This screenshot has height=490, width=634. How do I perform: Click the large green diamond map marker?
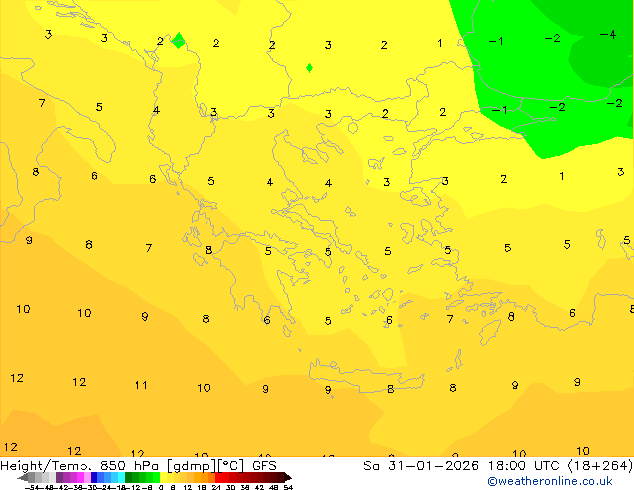[x=178, y=40]
